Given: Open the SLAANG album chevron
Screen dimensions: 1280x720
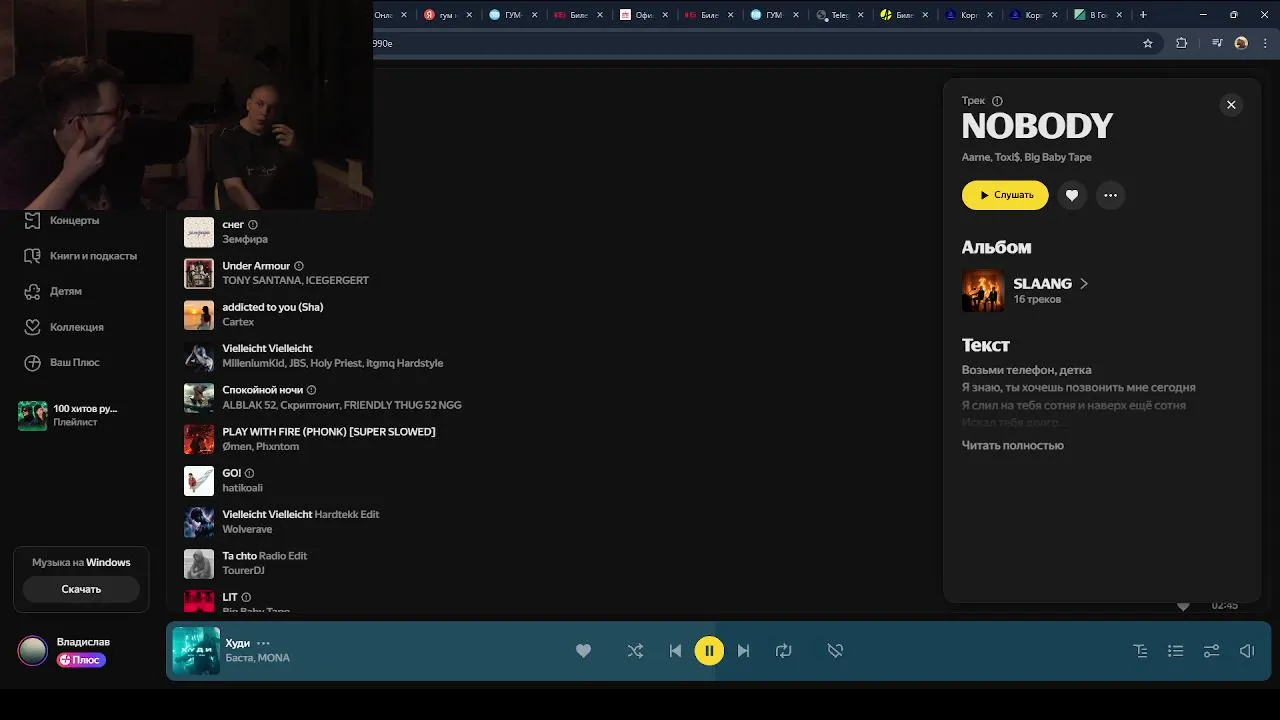Looking at the screenshot, I should 1084,284.
